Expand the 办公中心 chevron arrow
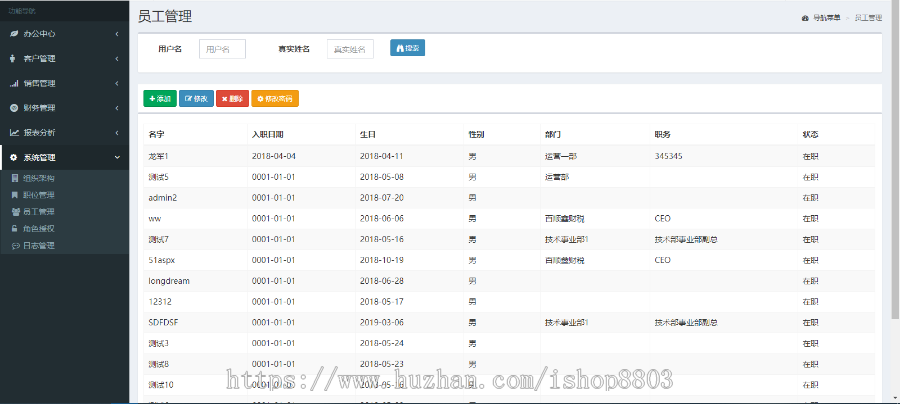The height and width of the screenshot is (404, 900). coord(117,34)
